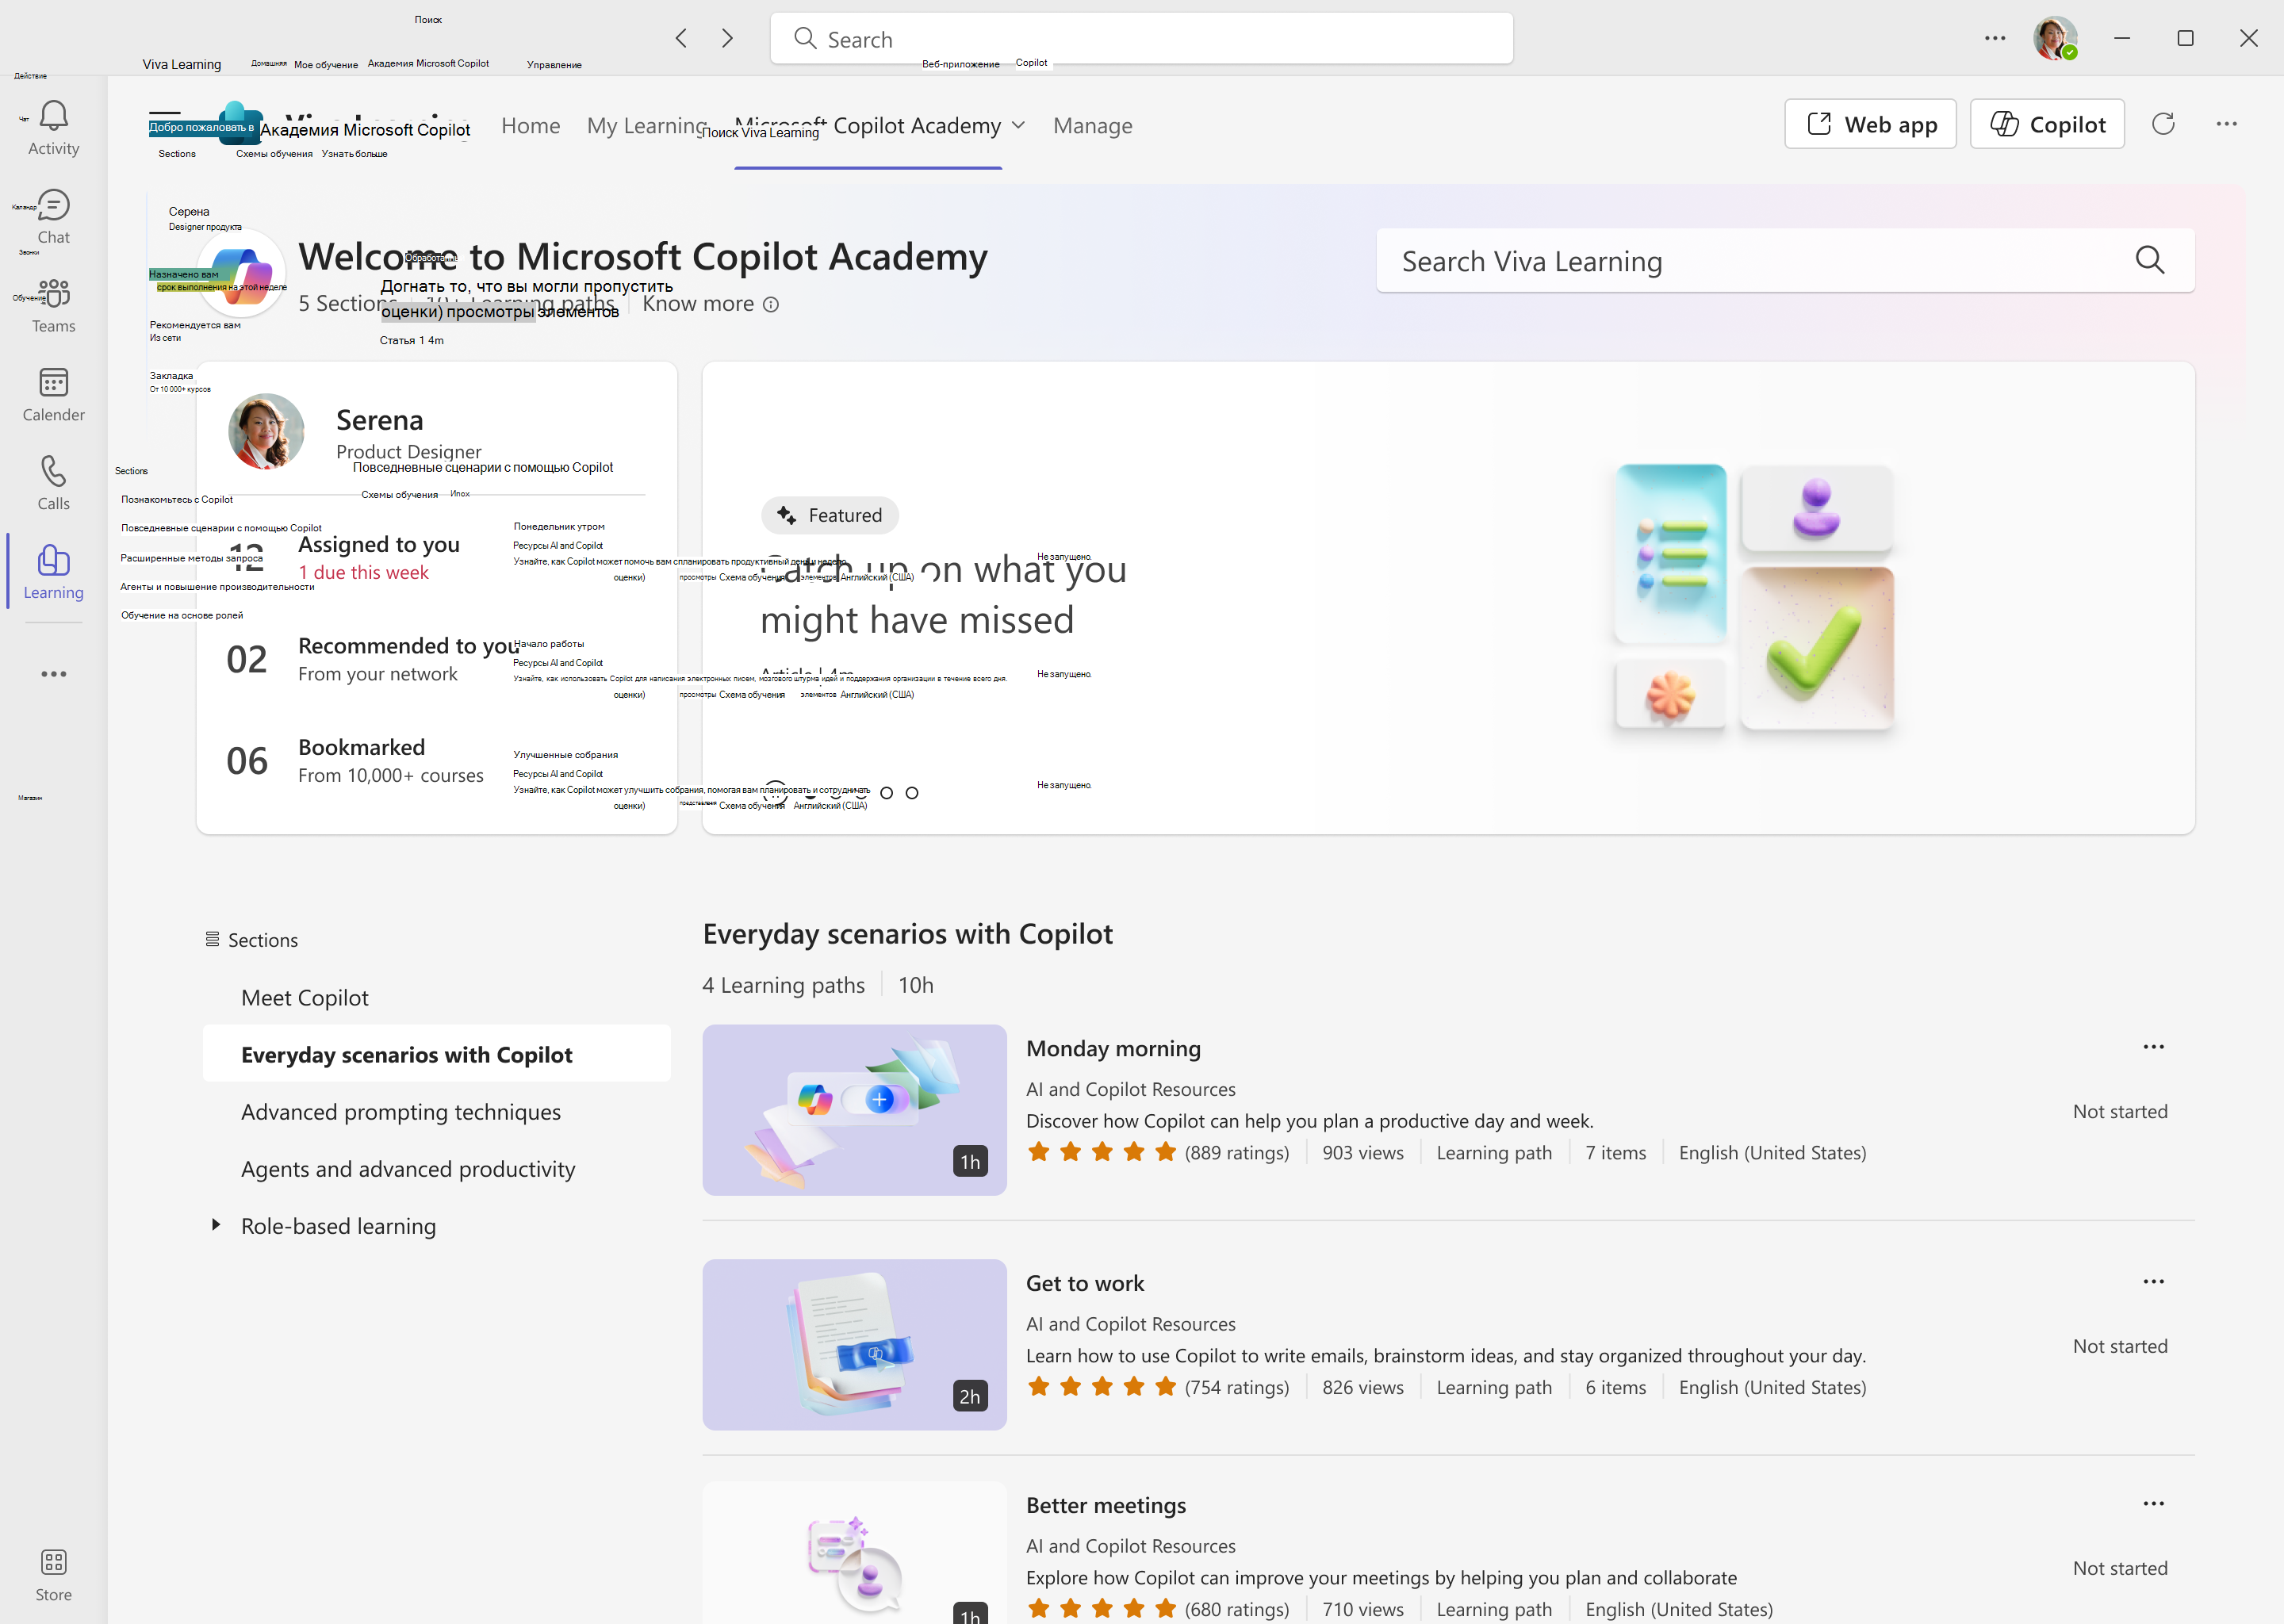Expand Microsoft Copilot Academy tab chevron

(x=1018, y=125)
